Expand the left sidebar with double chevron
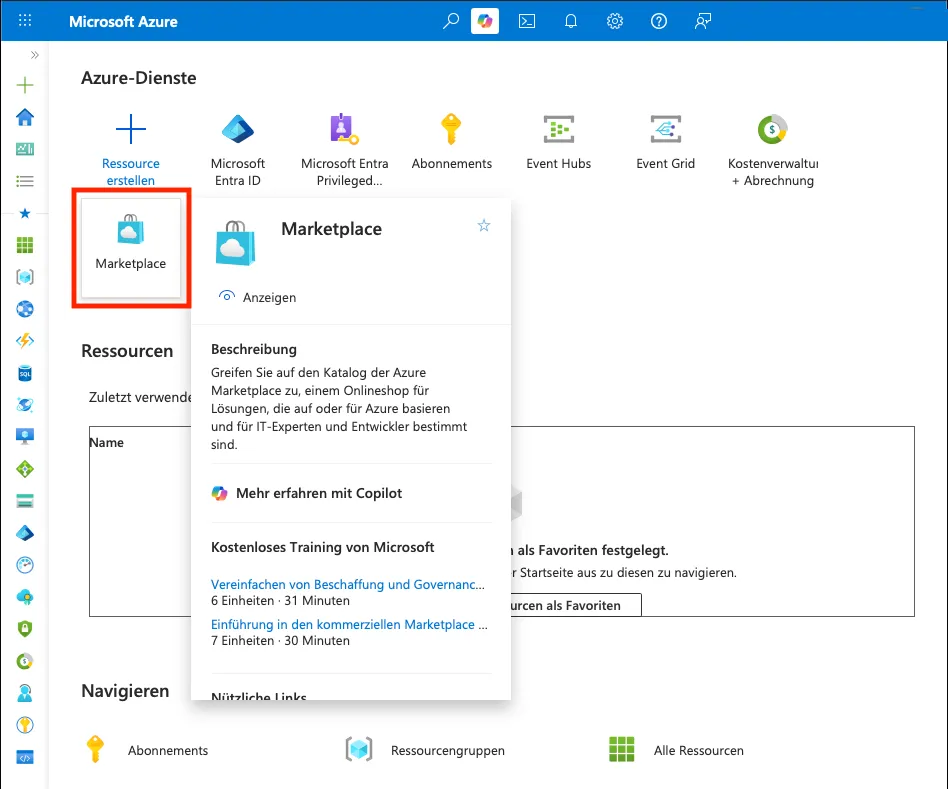Screen dimensions: 948x789 pos(34,55)
